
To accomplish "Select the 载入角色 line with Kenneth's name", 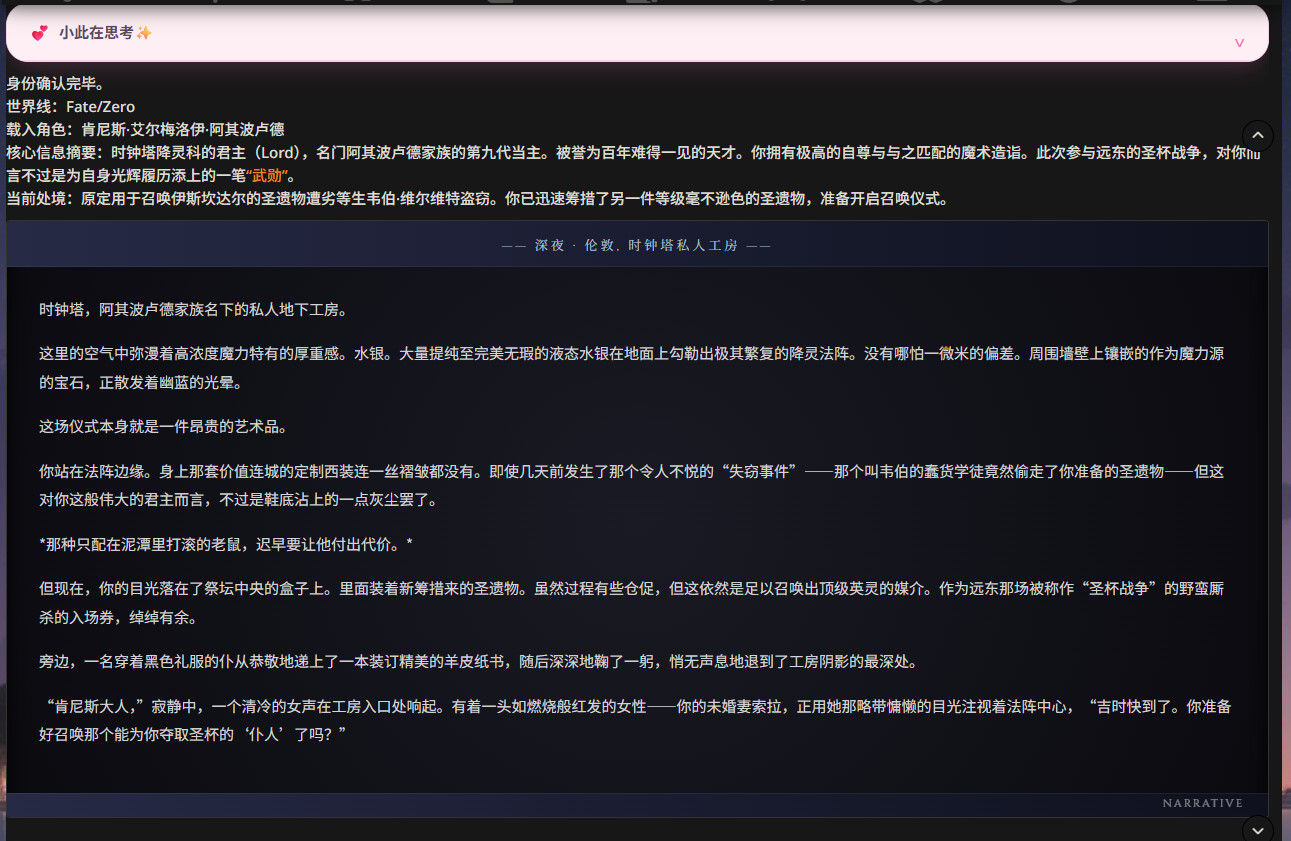I will point(146,129).
